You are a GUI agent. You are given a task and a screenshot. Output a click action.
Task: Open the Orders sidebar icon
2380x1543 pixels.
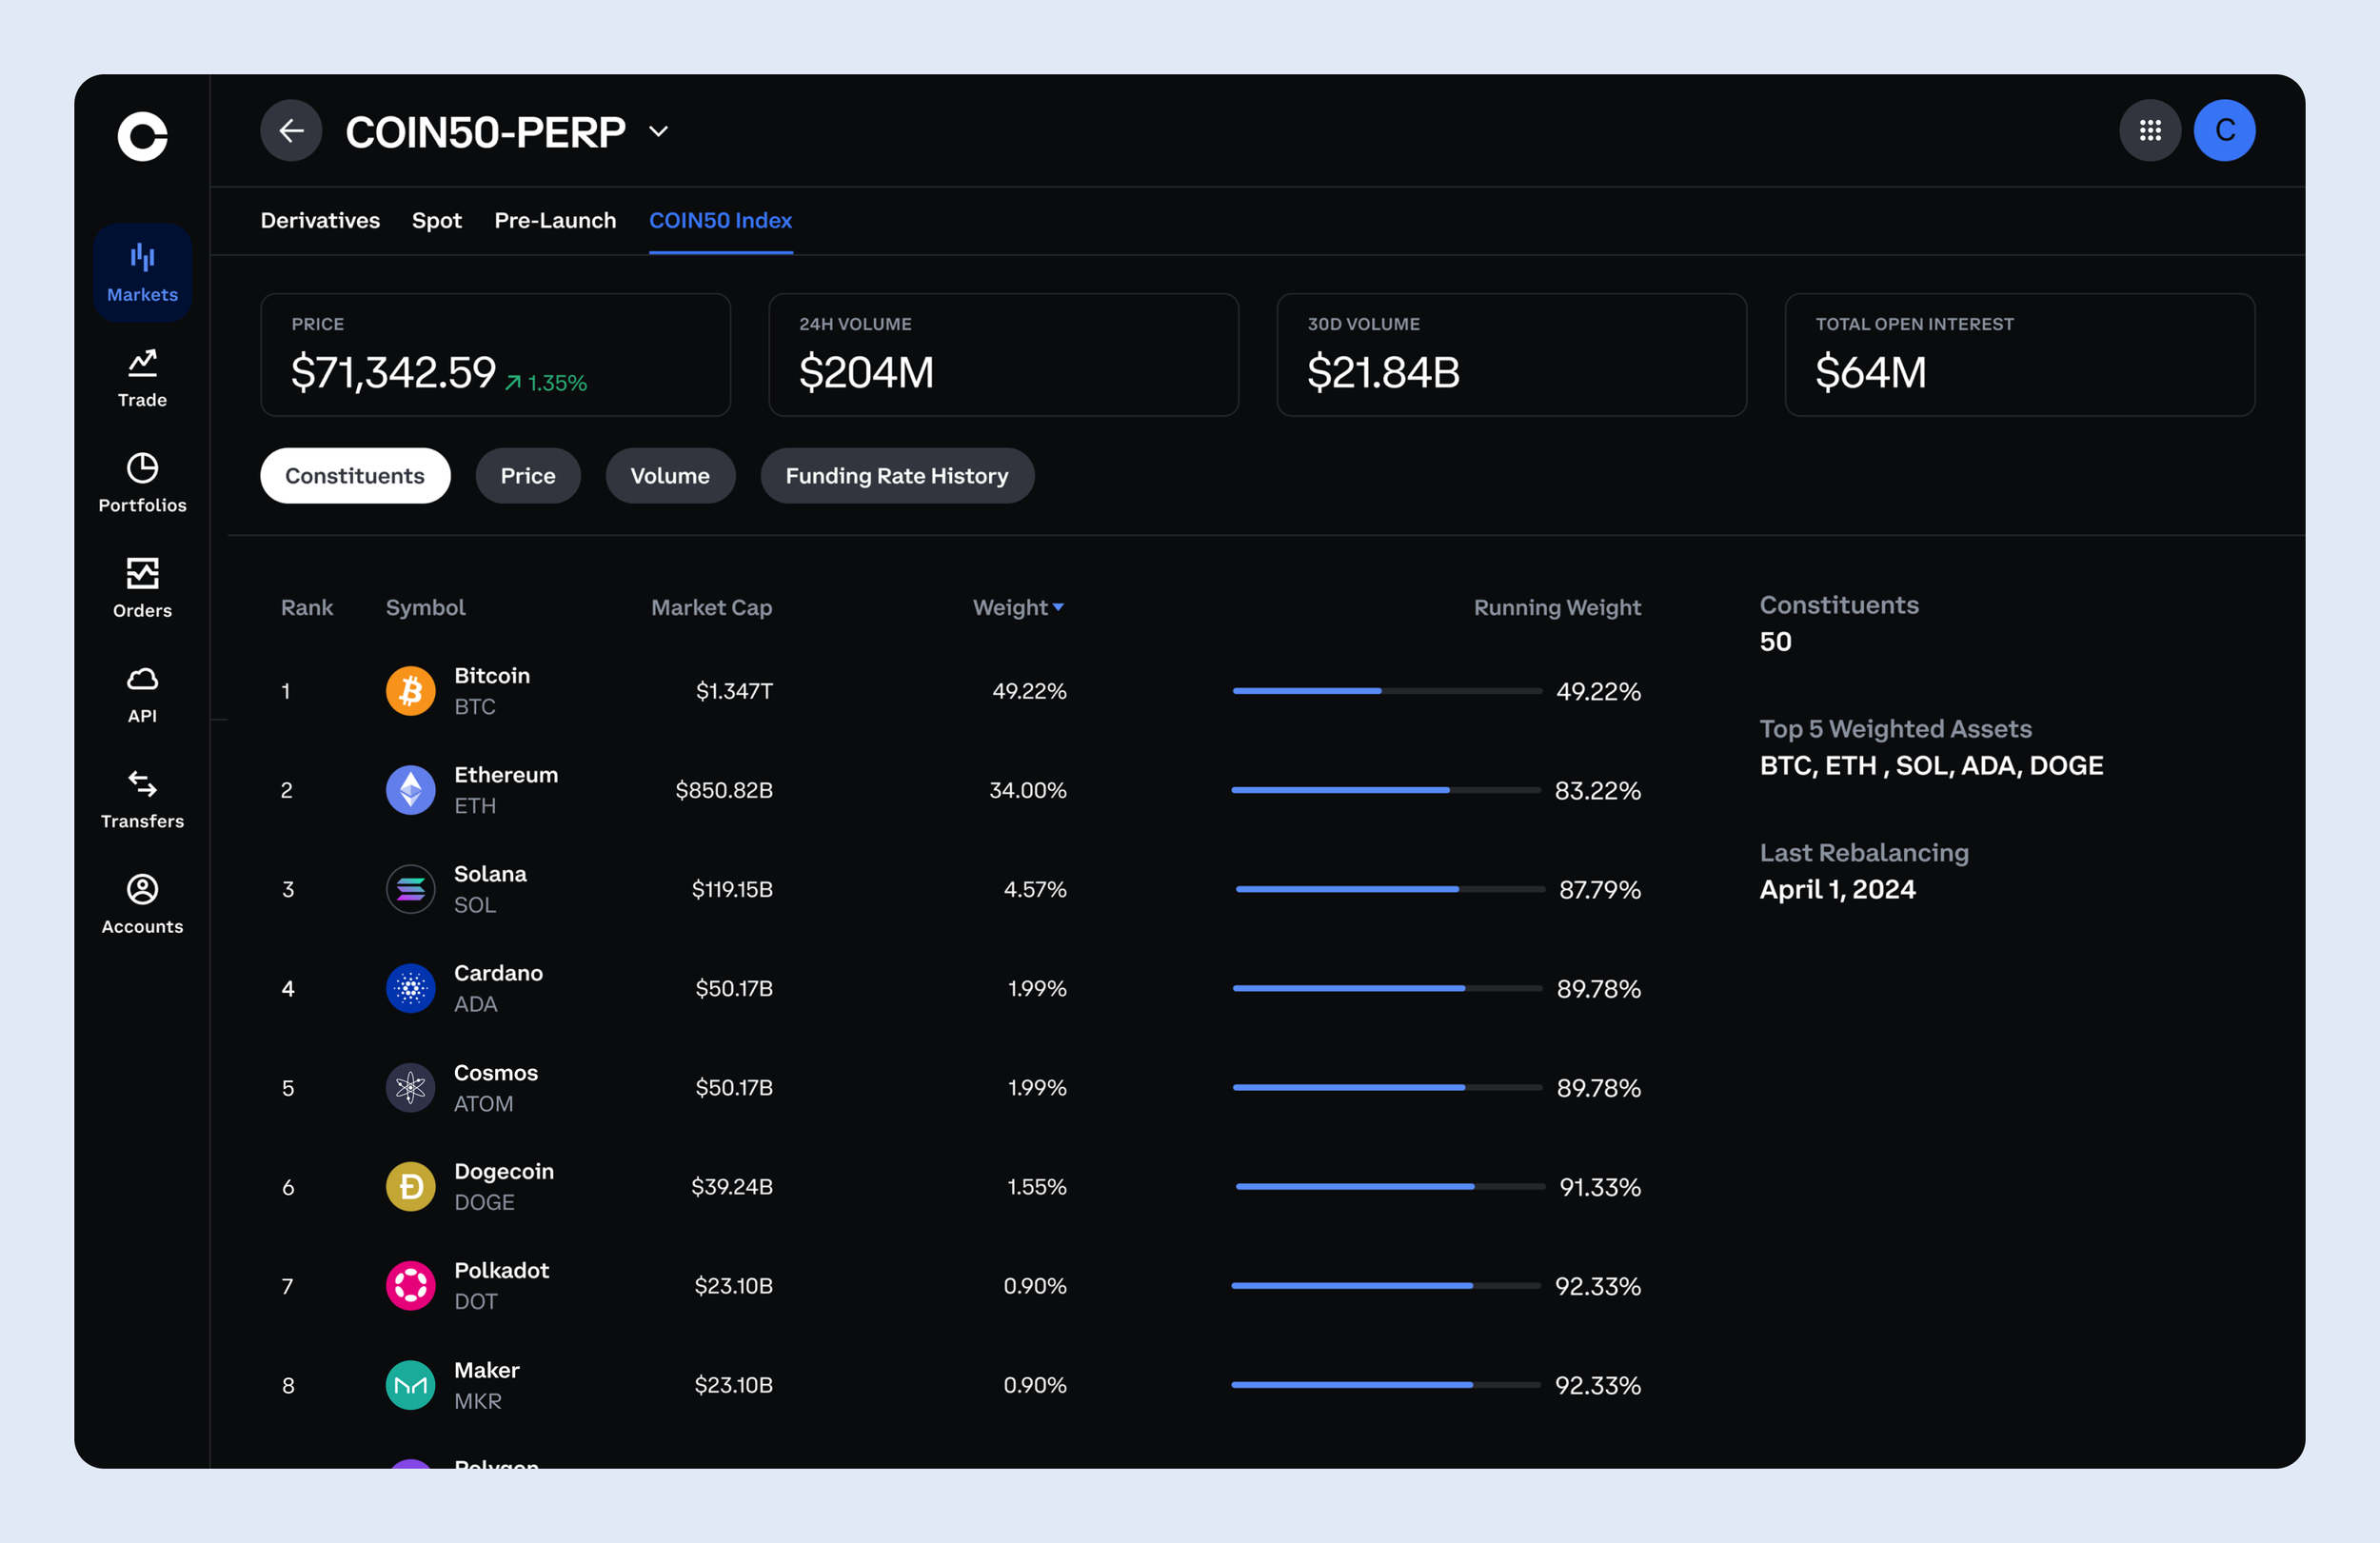pyautogui.click(x=142, y=588)
